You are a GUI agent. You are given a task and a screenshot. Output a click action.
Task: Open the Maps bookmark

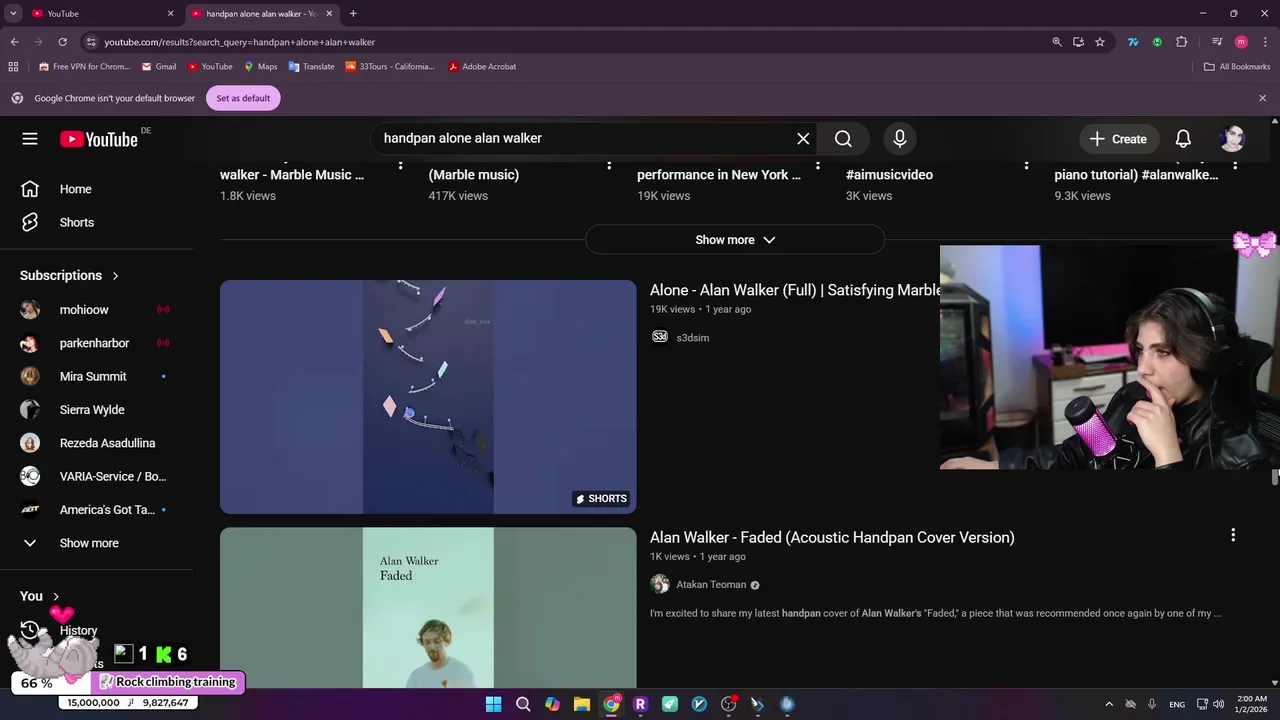click(260, 67)
